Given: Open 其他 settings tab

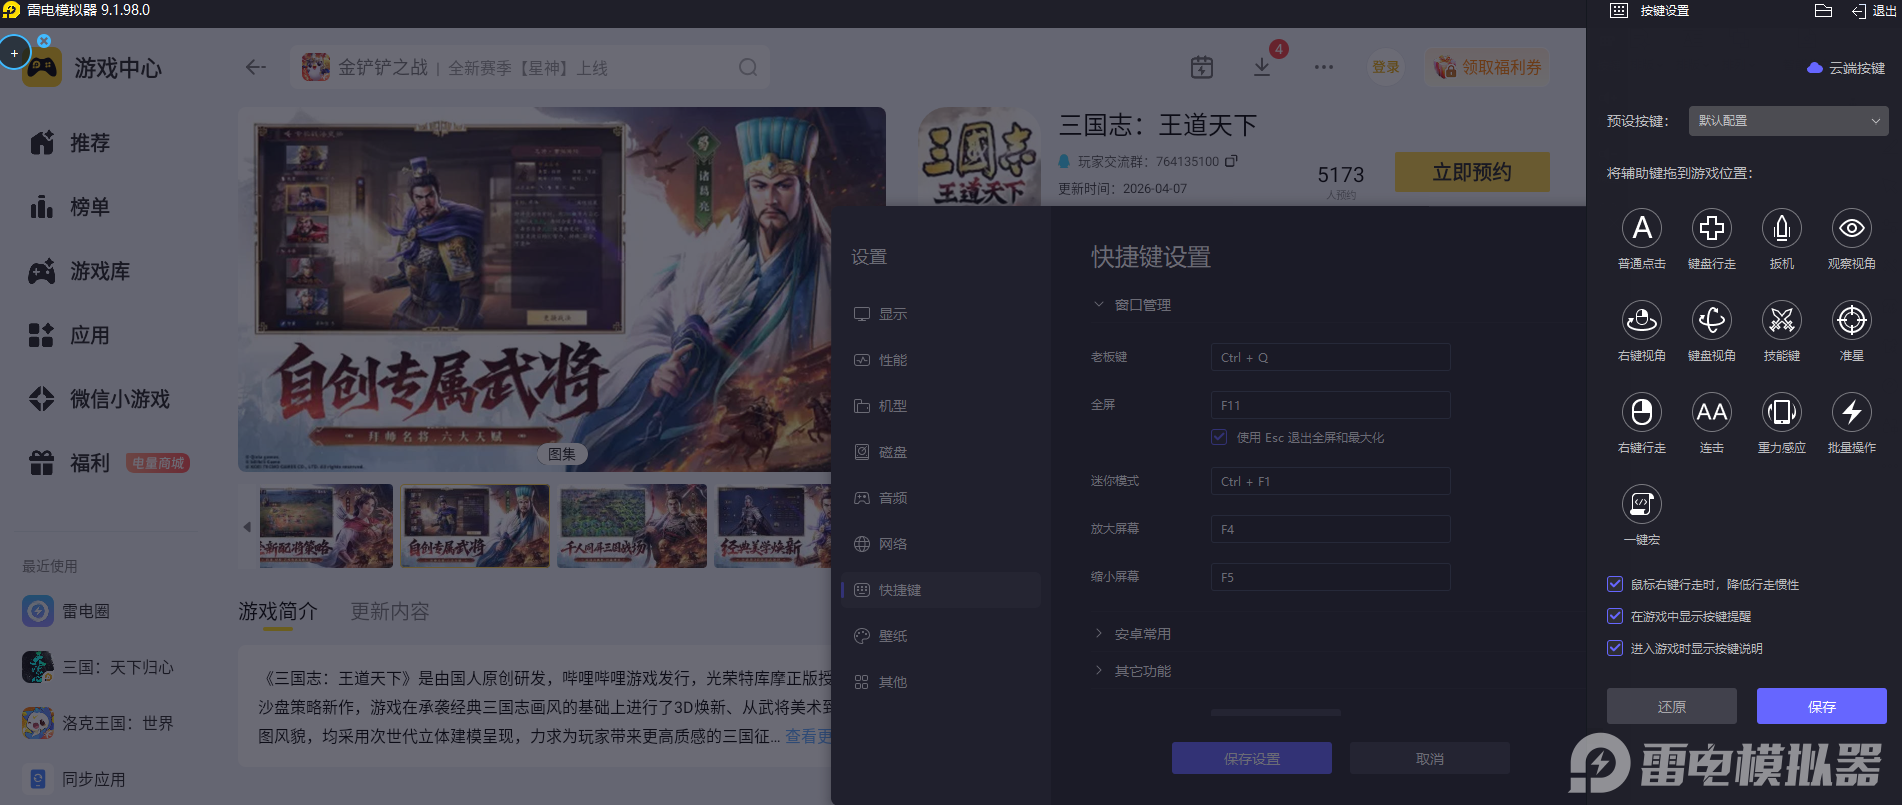Looking at the screenshot, I should 941,682.
